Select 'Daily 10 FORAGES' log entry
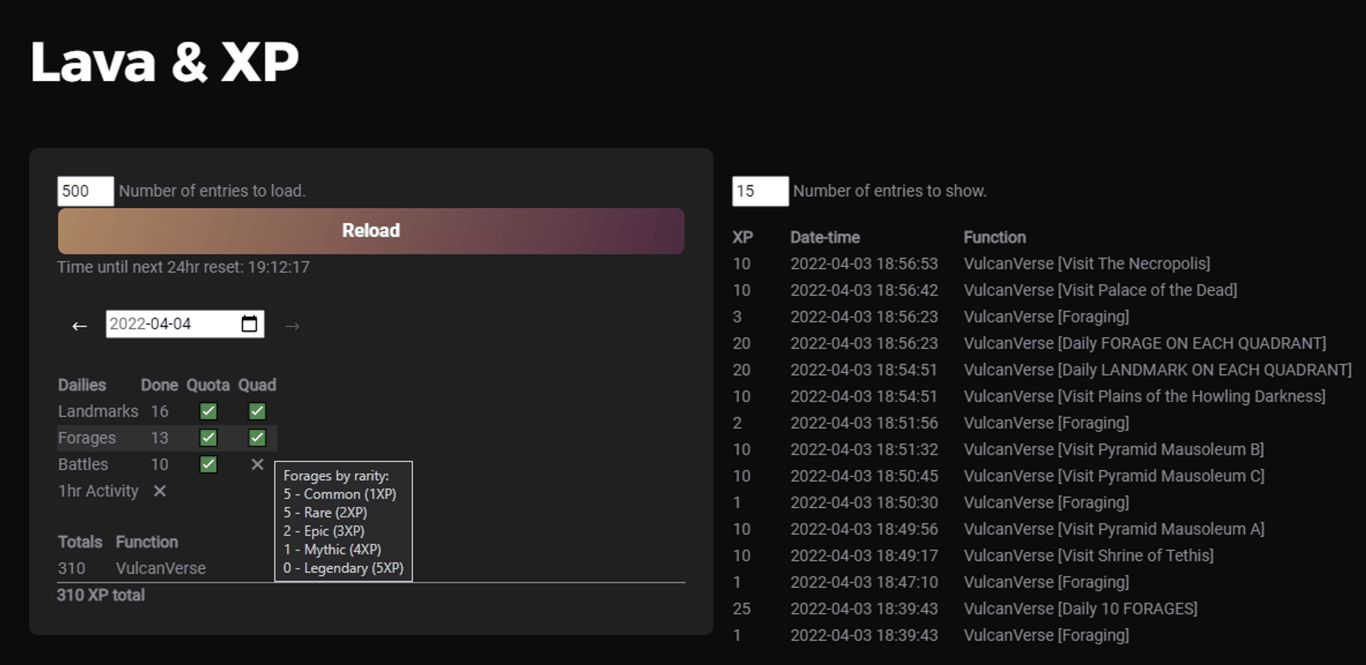This screenshot has height=665, width=1366. point(1081,608)
